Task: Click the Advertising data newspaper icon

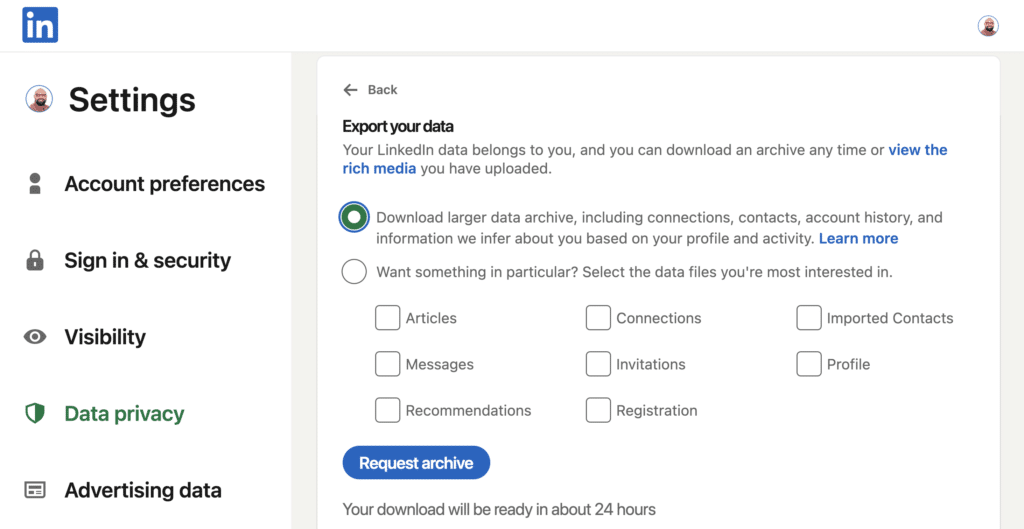Action: pyautogui.click(x=35, y=490)
